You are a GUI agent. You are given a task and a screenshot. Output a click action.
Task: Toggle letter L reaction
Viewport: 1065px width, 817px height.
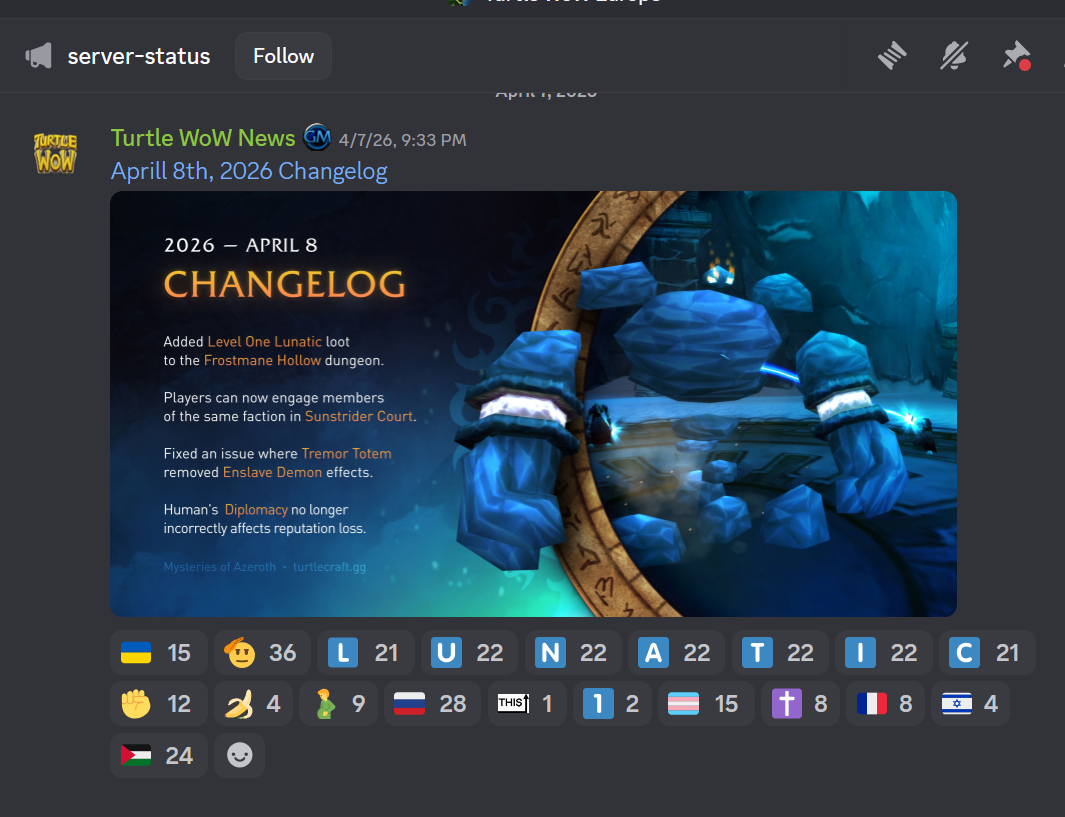(365, 653)
